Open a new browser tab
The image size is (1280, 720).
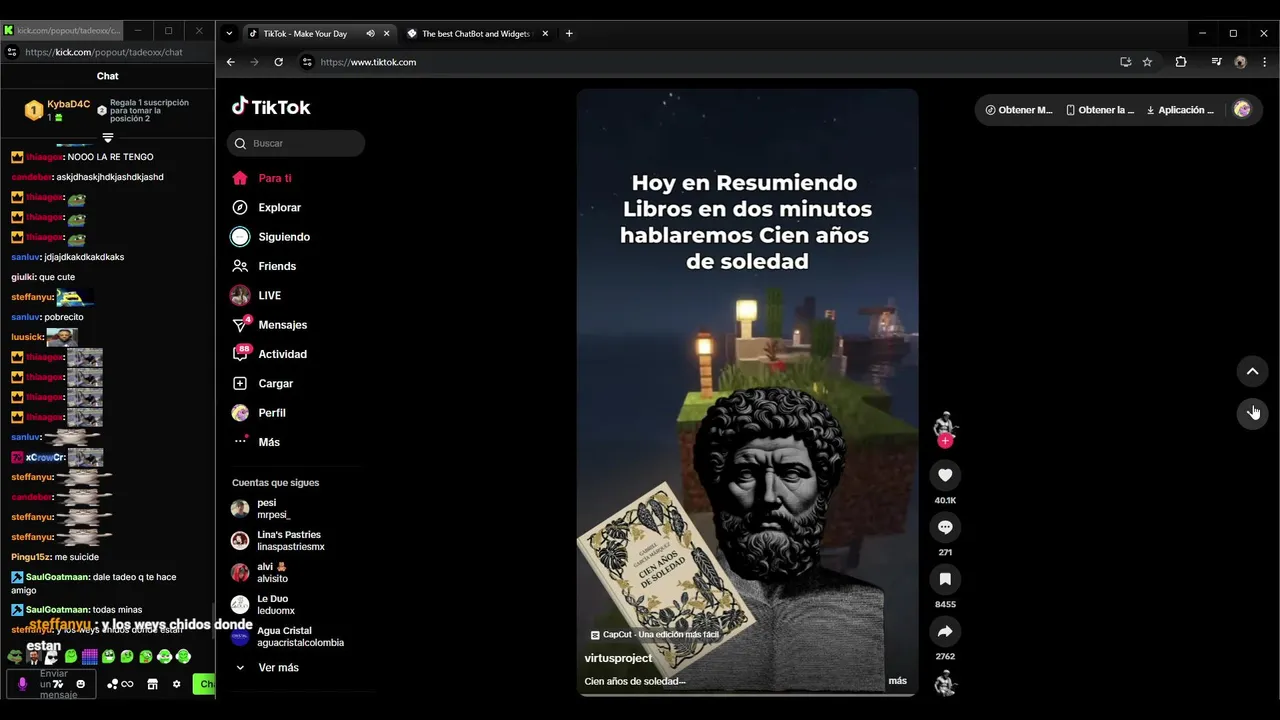coord(569,33)
